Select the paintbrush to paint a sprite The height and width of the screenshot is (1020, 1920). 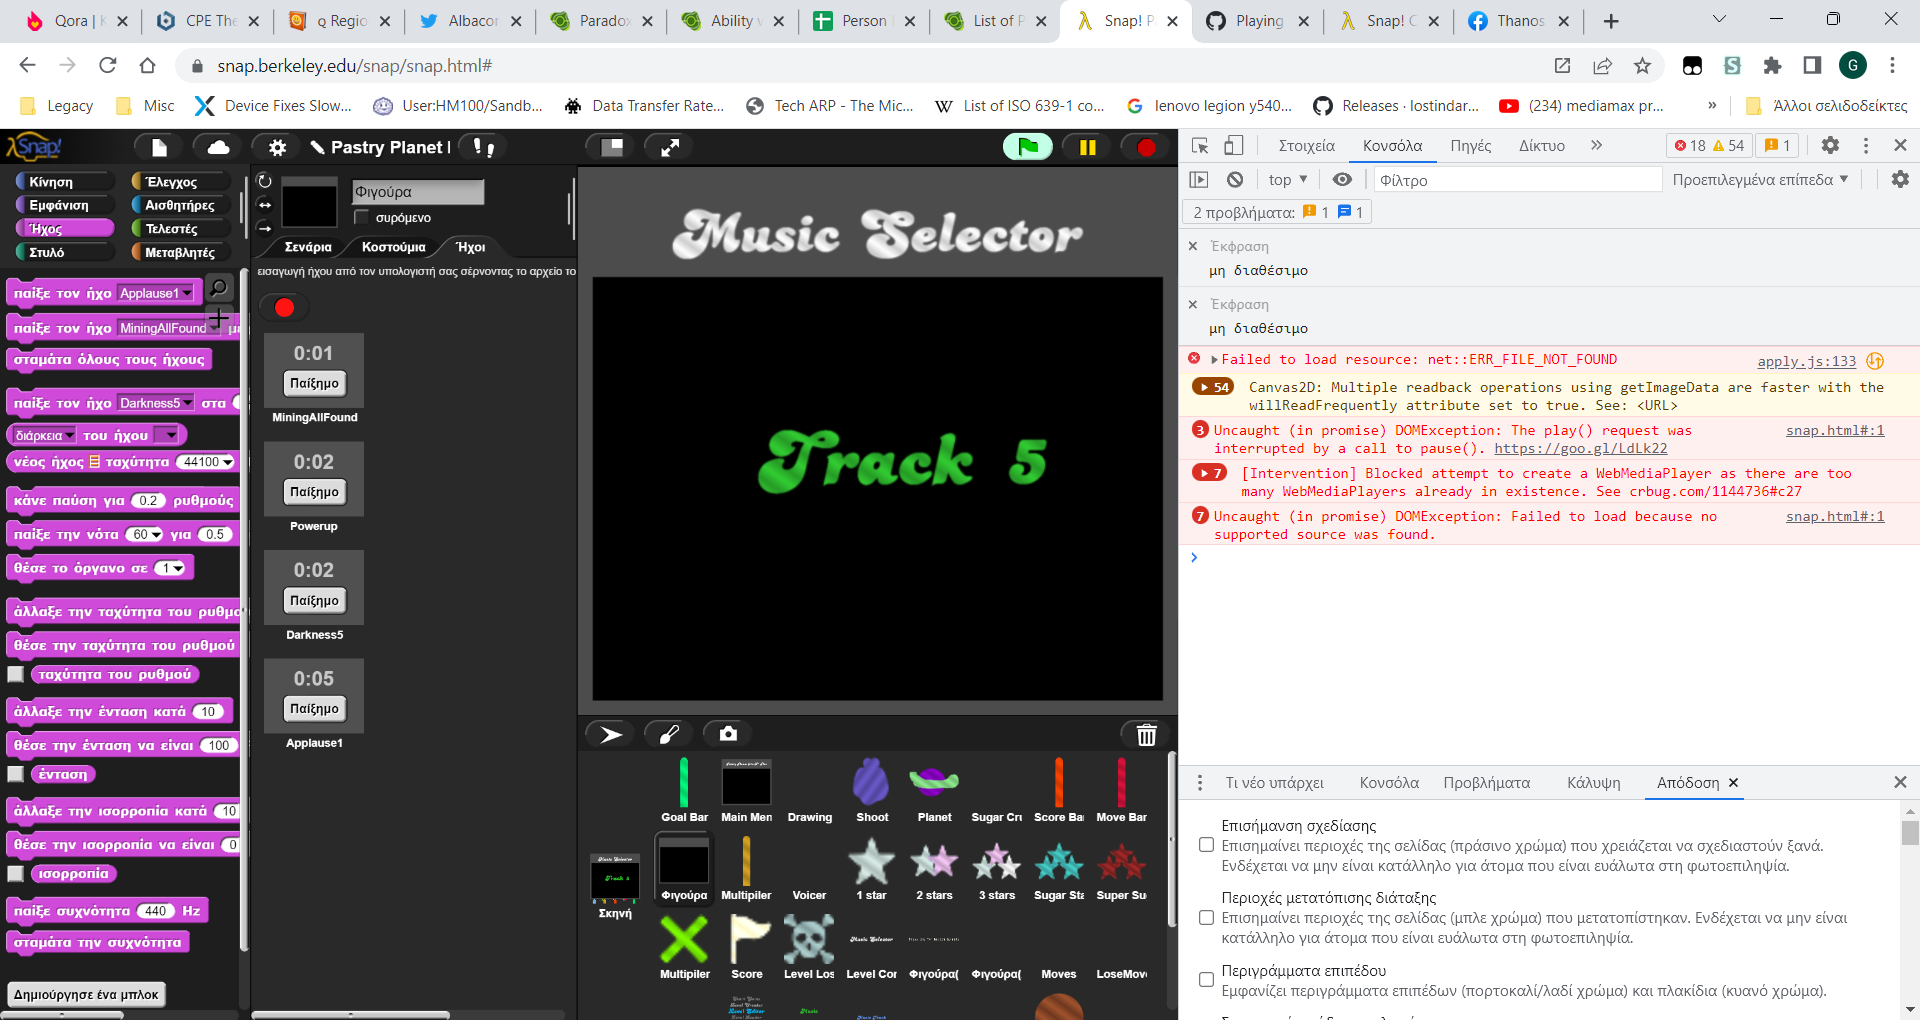coord(668,733)
